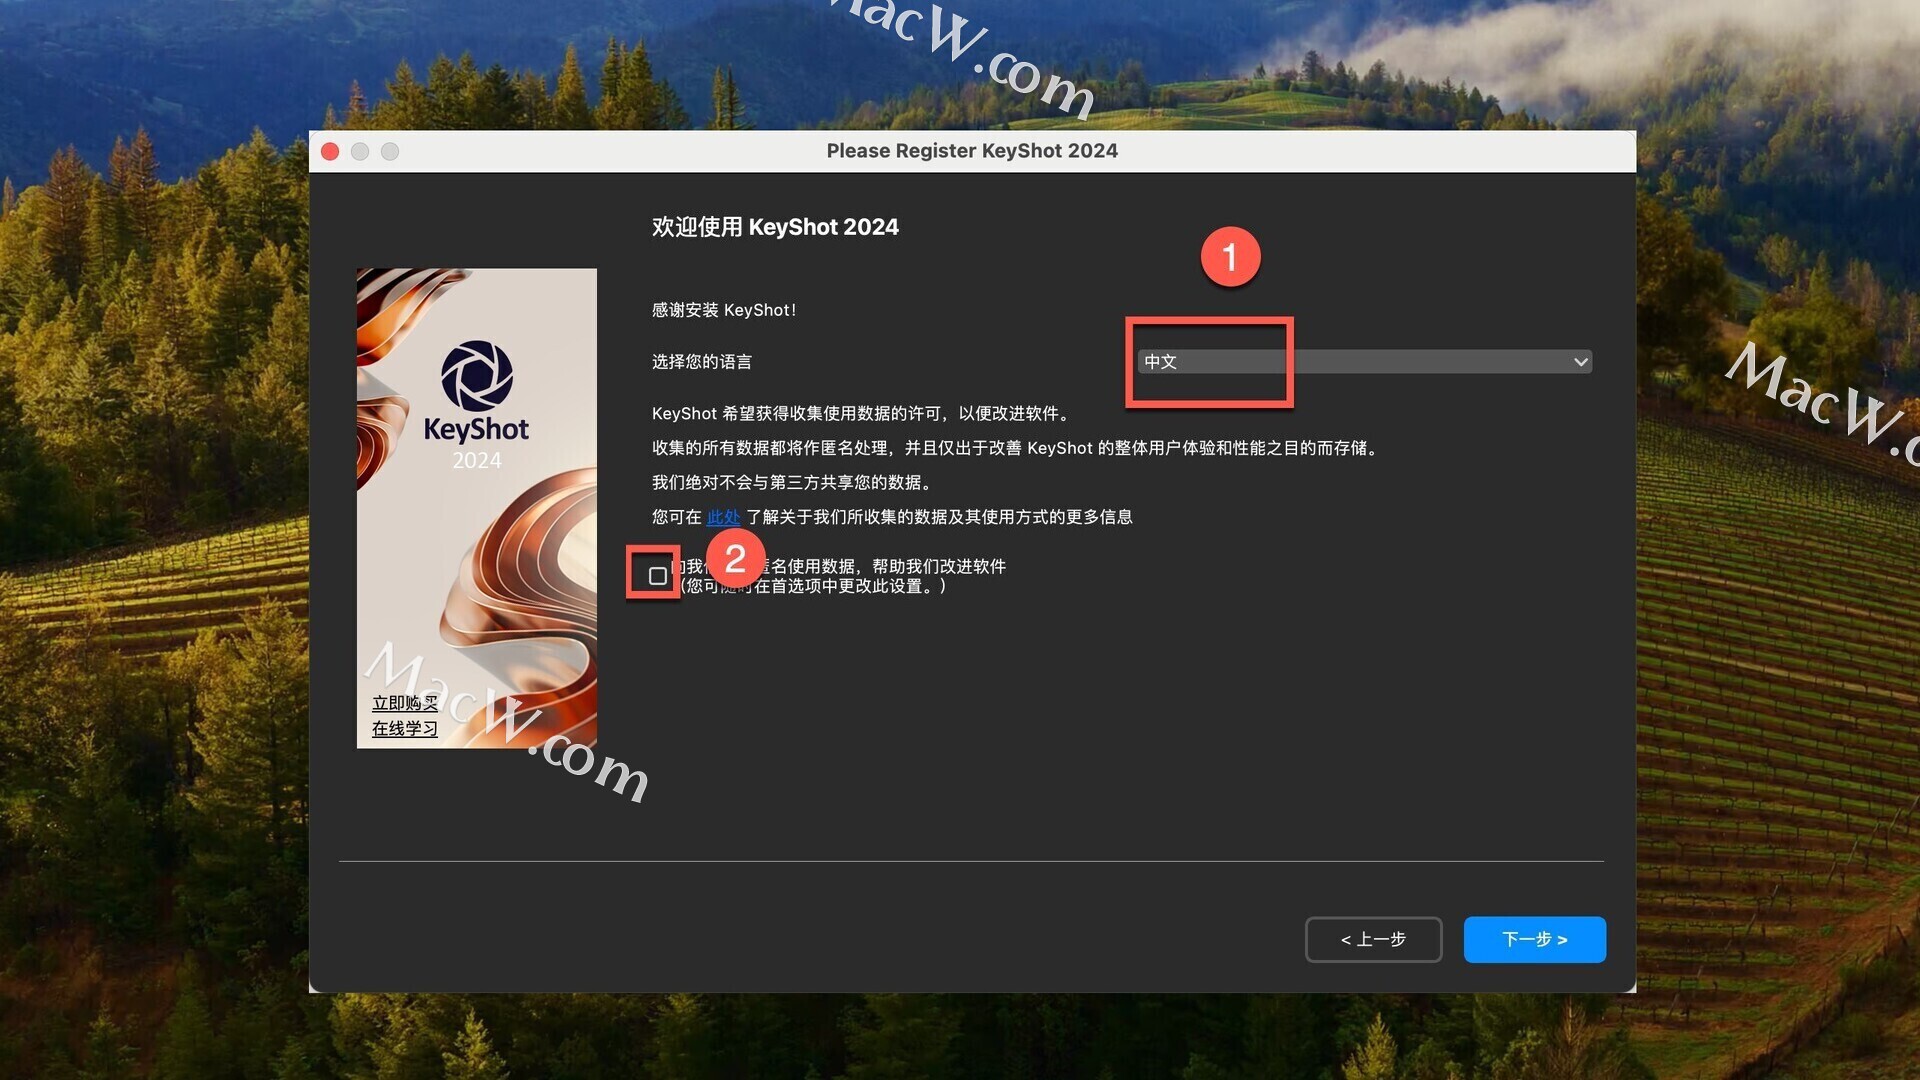Click the KeyShot aperture logo icon
The image size is (1920, 1080).
pyautogui.click(x=477, y=376)
